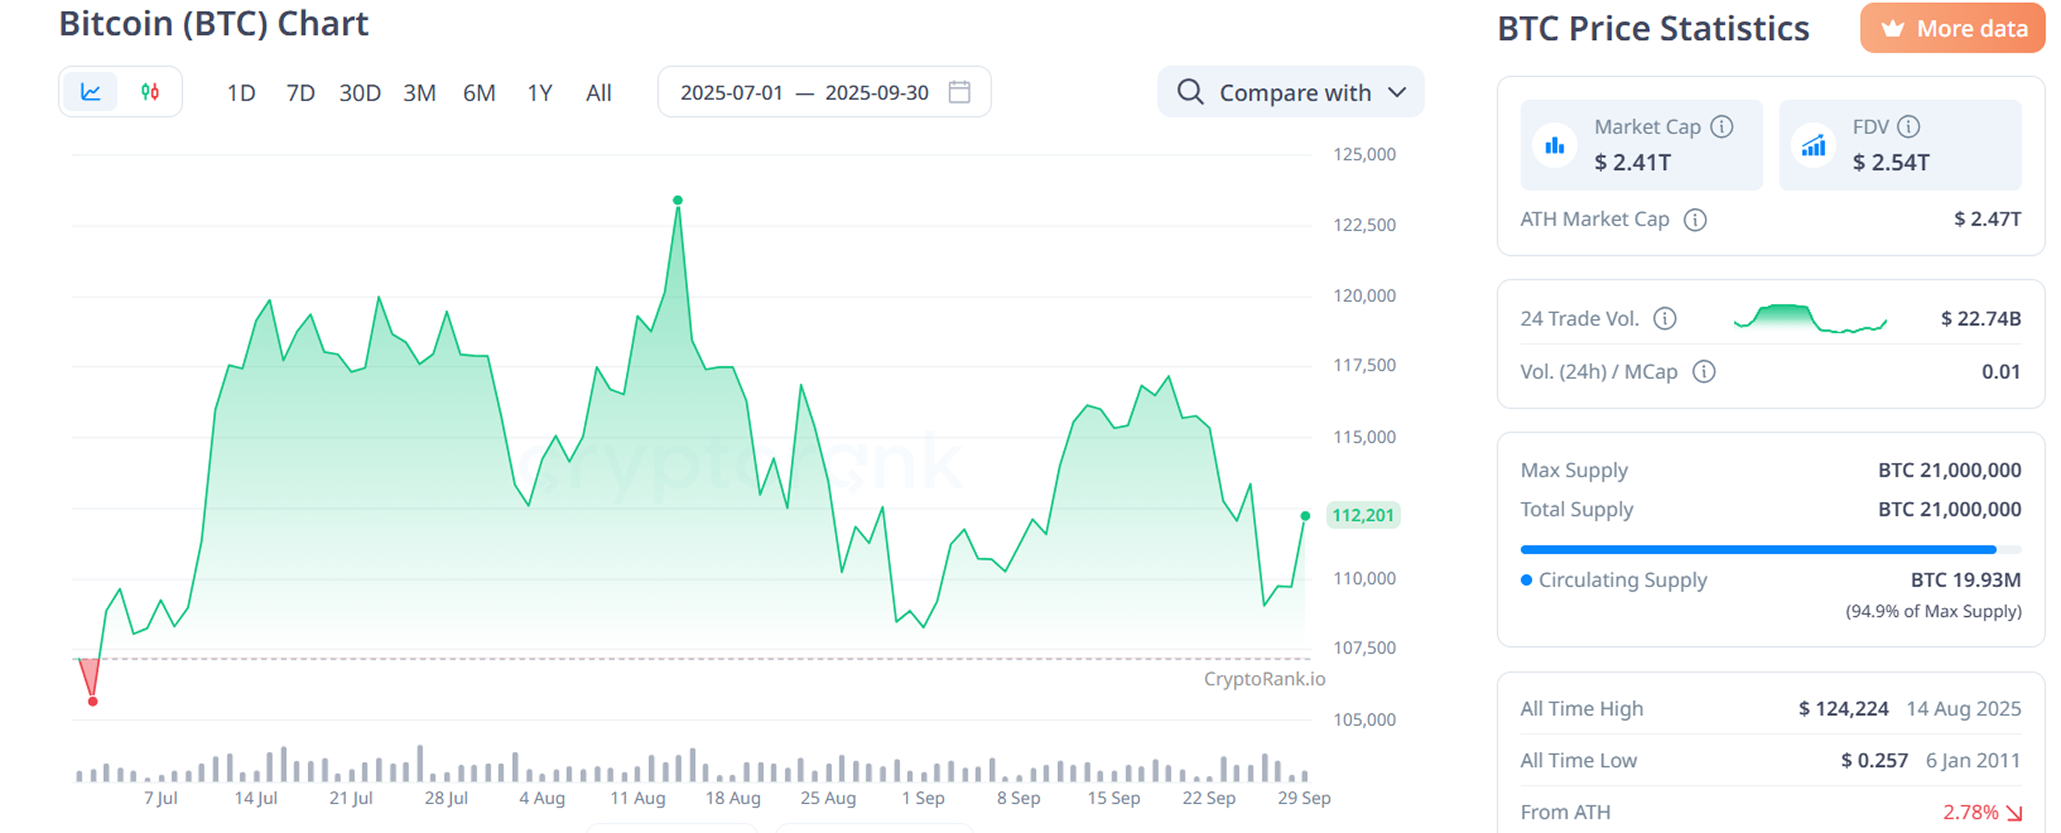Click the Market Cap info icon
This screenshot has height=833, width=2061.
[x=1722, y=127]
